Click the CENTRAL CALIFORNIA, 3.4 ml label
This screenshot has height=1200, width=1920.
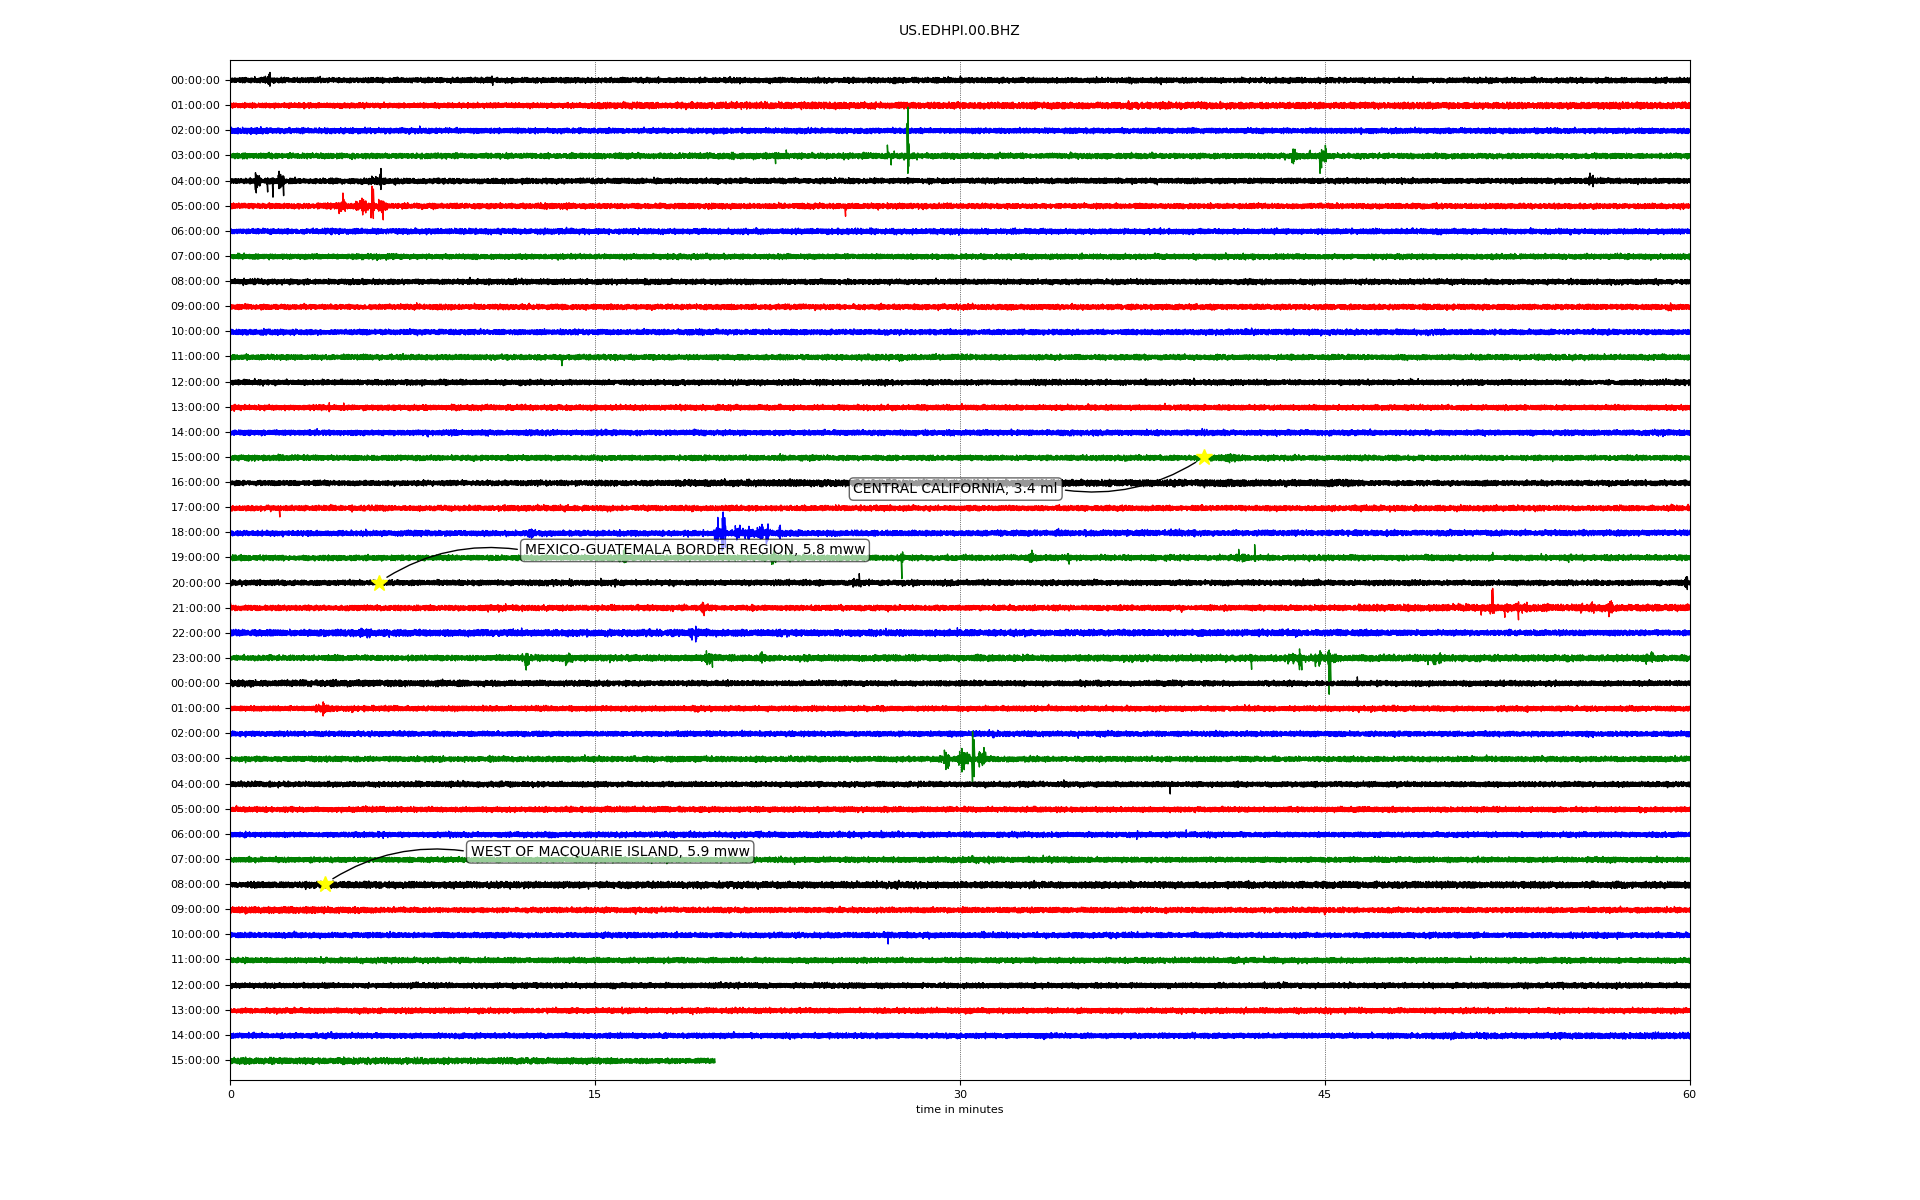pos(954,489)
